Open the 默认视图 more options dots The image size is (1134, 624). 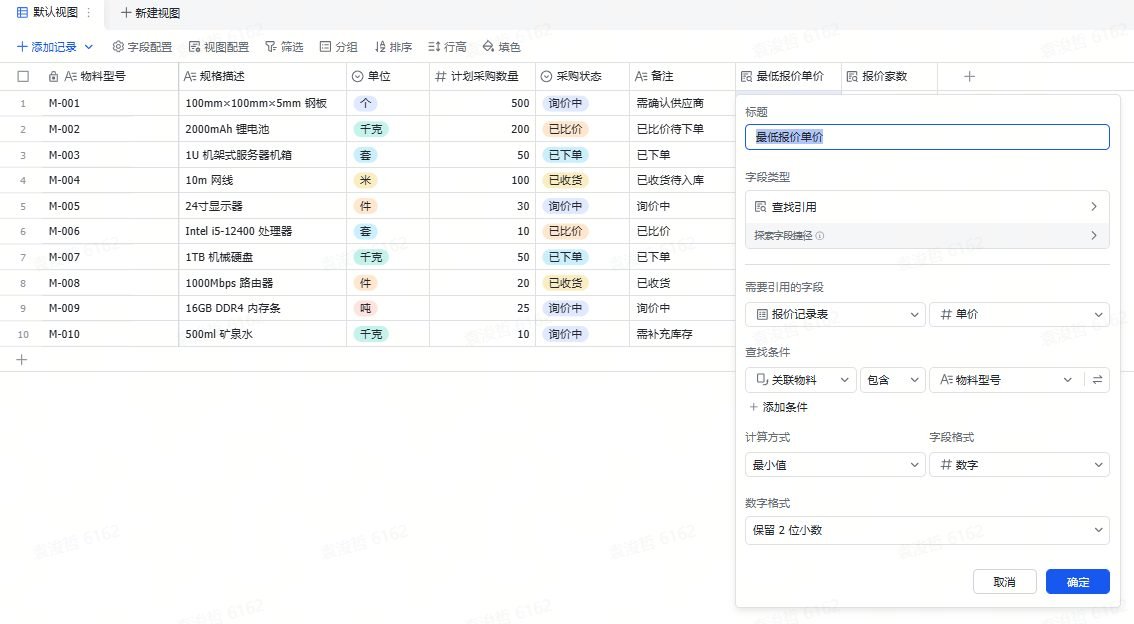[x=89, y=12]
